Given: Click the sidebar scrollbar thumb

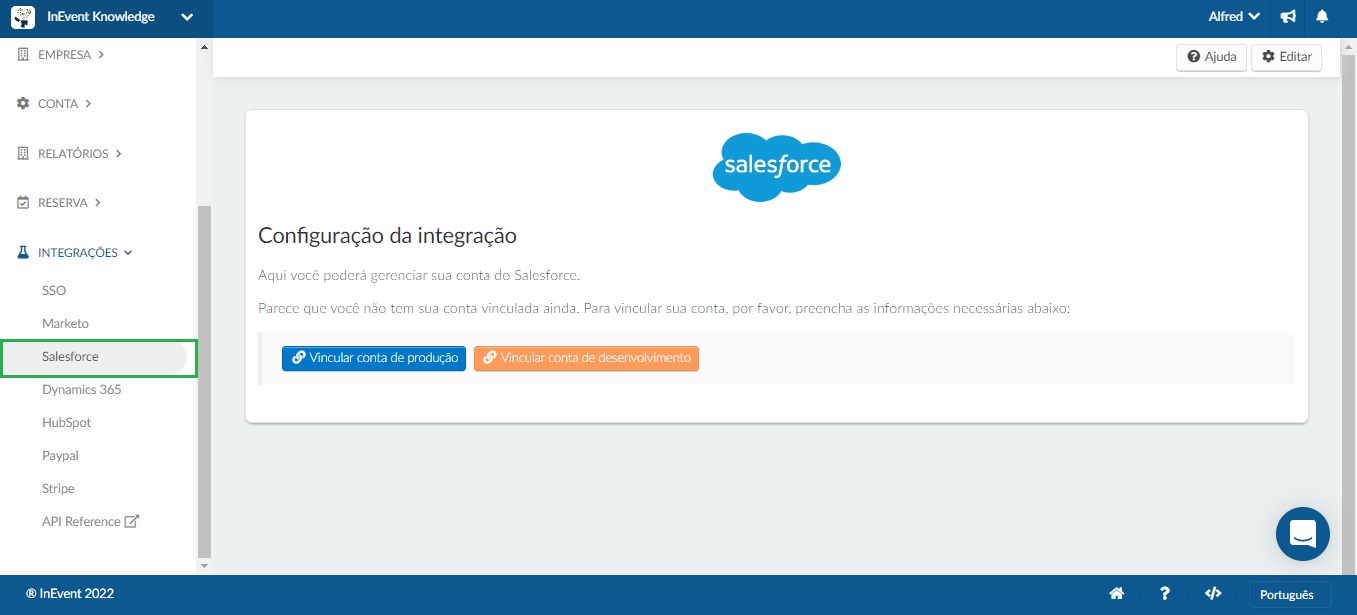Looking at the screenshot, I should click(205, 381).
